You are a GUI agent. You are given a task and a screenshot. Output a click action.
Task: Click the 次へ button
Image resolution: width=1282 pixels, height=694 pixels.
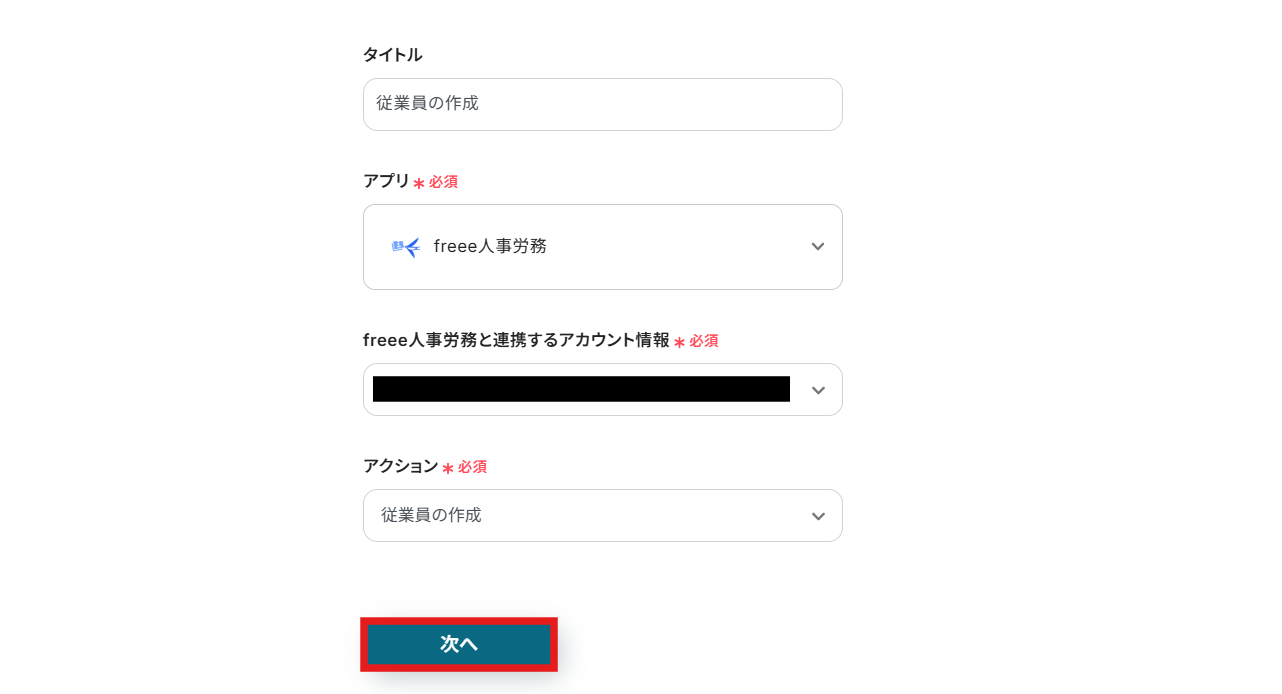click(x=459, y=645)
